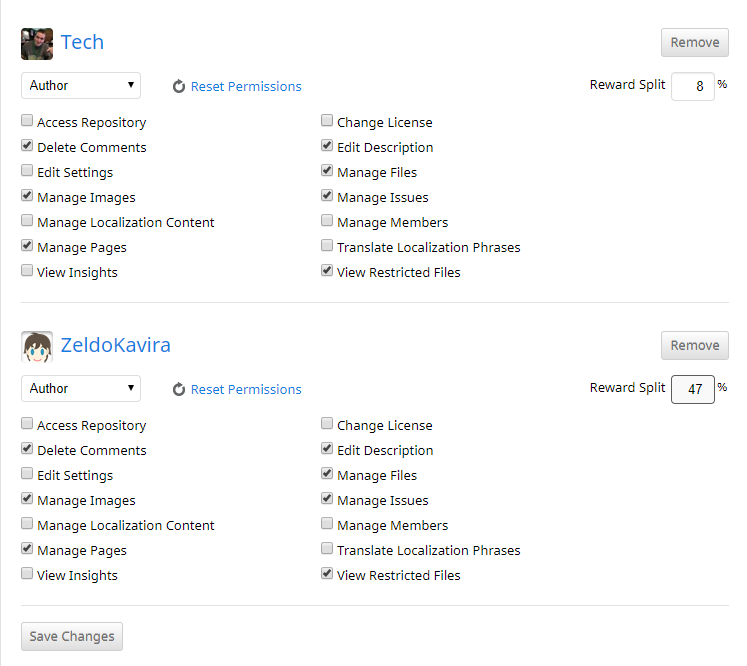Open the Tech profile link
Viewport: 747px width, 666px height.
pos(82,42)
